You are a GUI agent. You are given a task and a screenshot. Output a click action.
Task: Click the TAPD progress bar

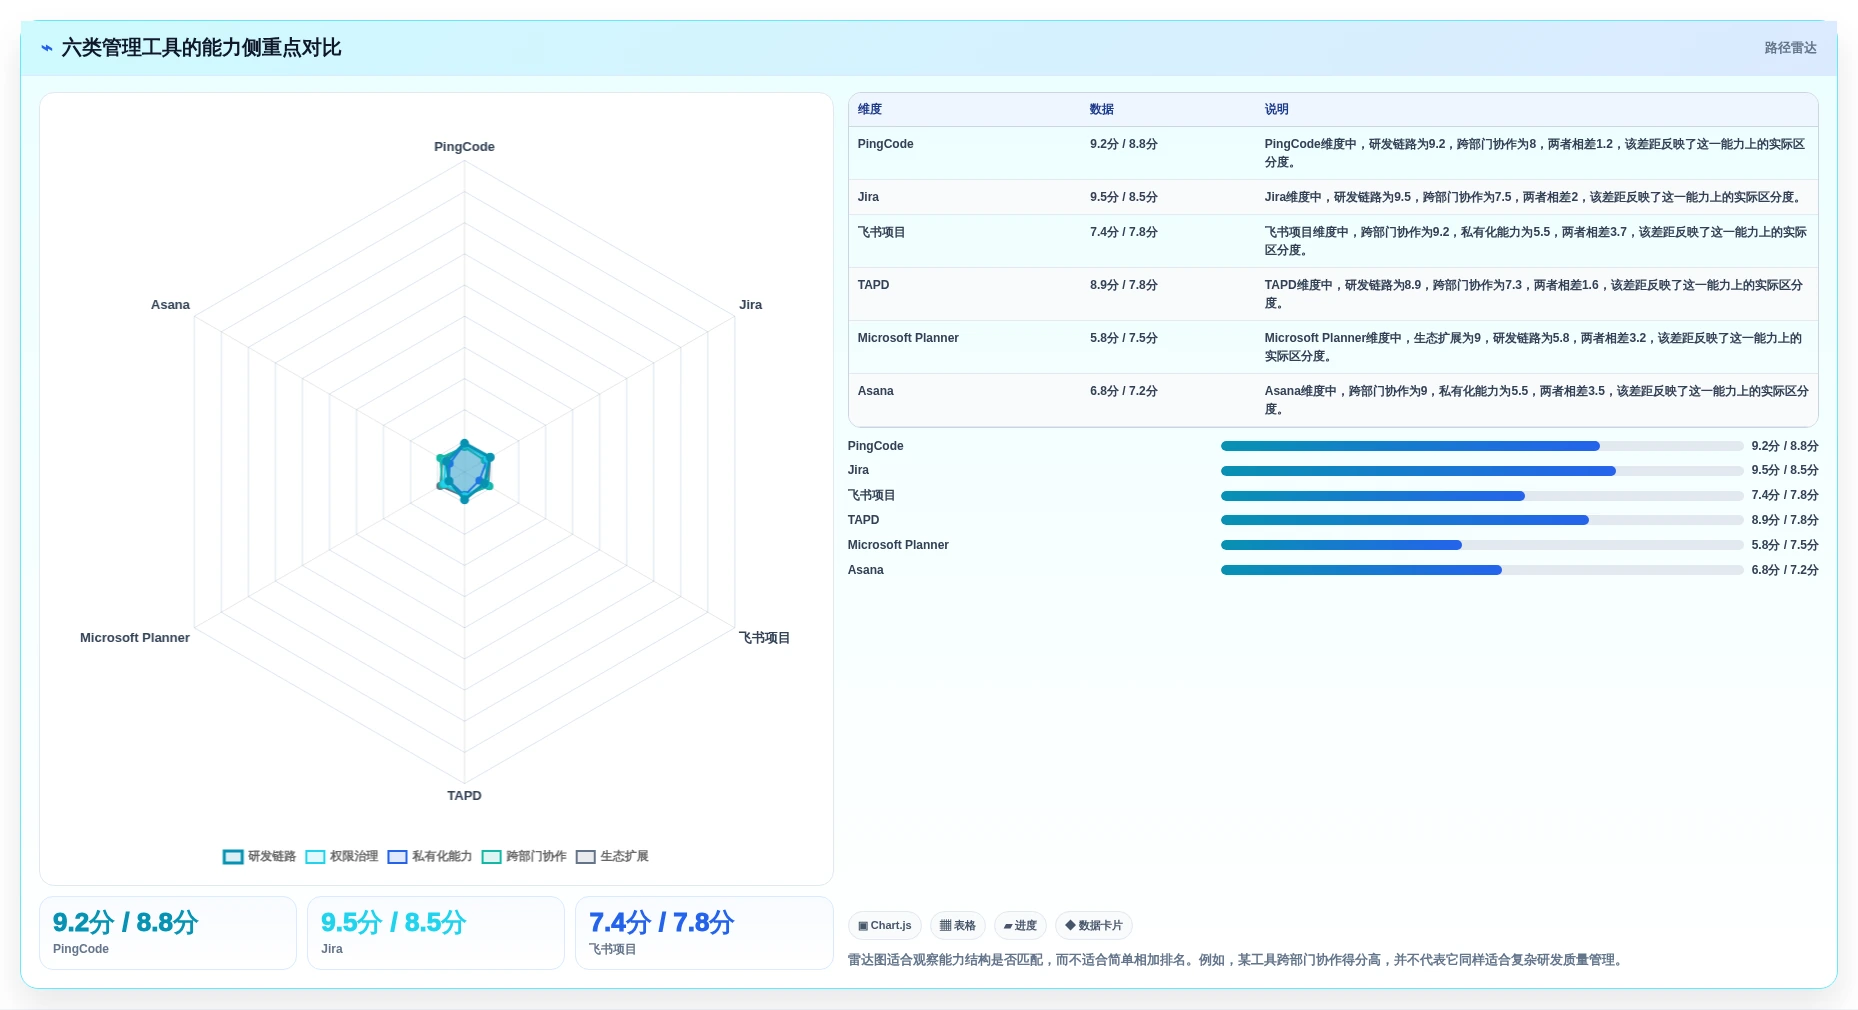coord(1482,520)
